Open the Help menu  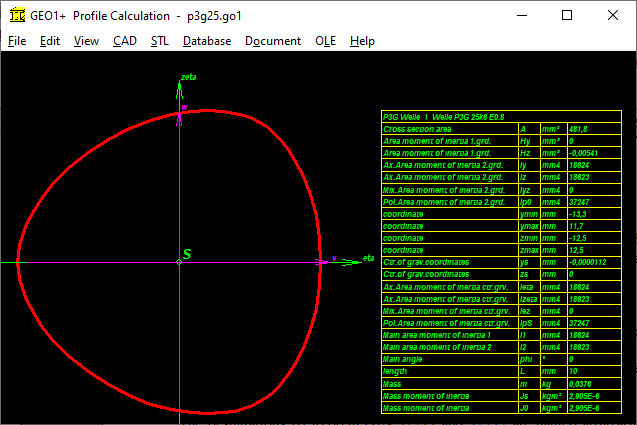click(x=362, y=41)
